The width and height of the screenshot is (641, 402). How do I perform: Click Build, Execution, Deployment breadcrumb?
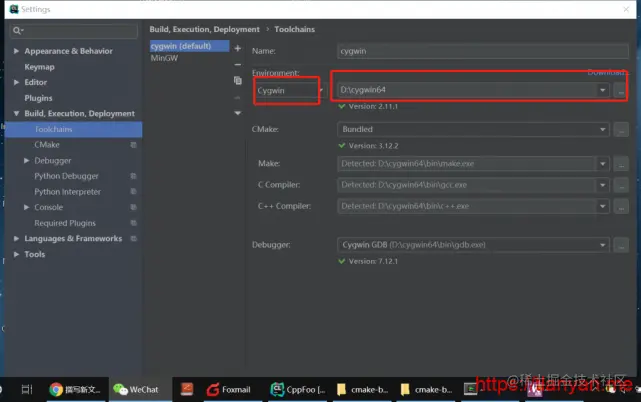tap(204, 29)
